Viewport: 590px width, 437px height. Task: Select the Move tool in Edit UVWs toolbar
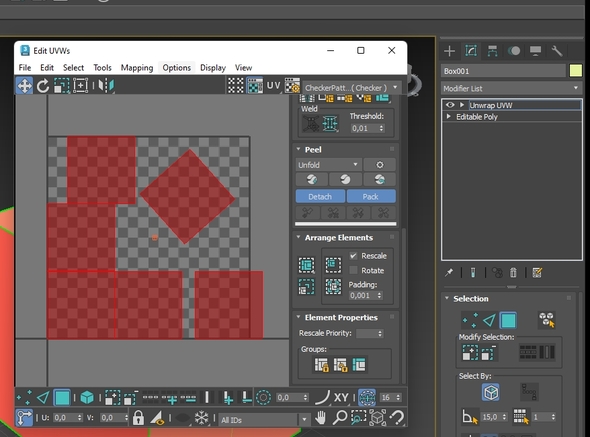[x=24, y=86]
